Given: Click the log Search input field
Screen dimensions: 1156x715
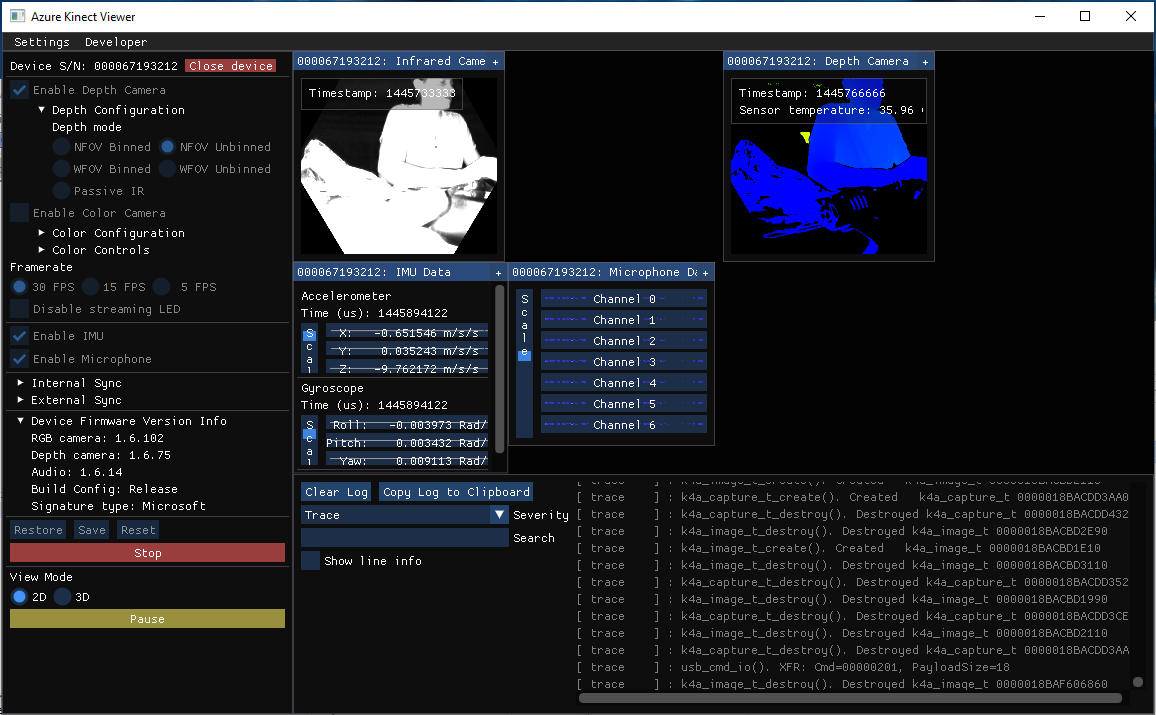Looking at the screenshot, I should 405,538.
